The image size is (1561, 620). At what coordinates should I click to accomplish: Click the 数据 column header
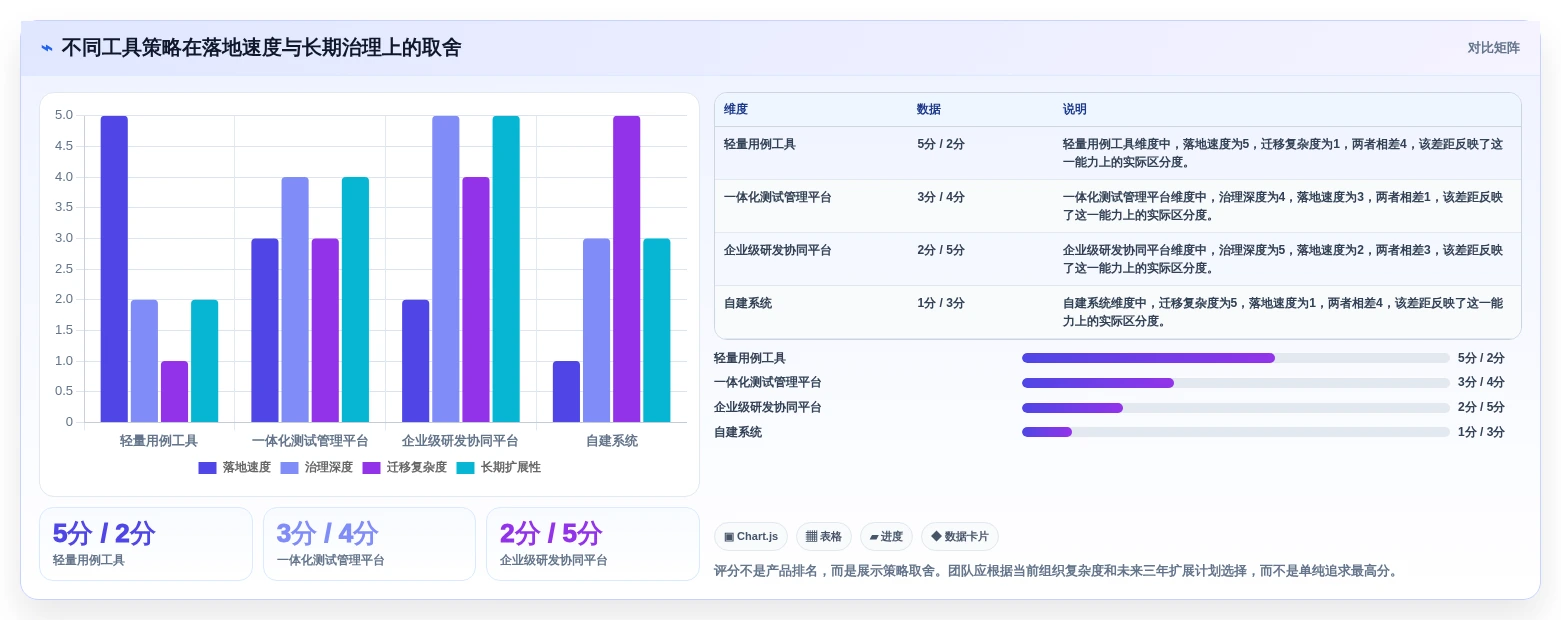pyautogui.click(x=929, y=110)
